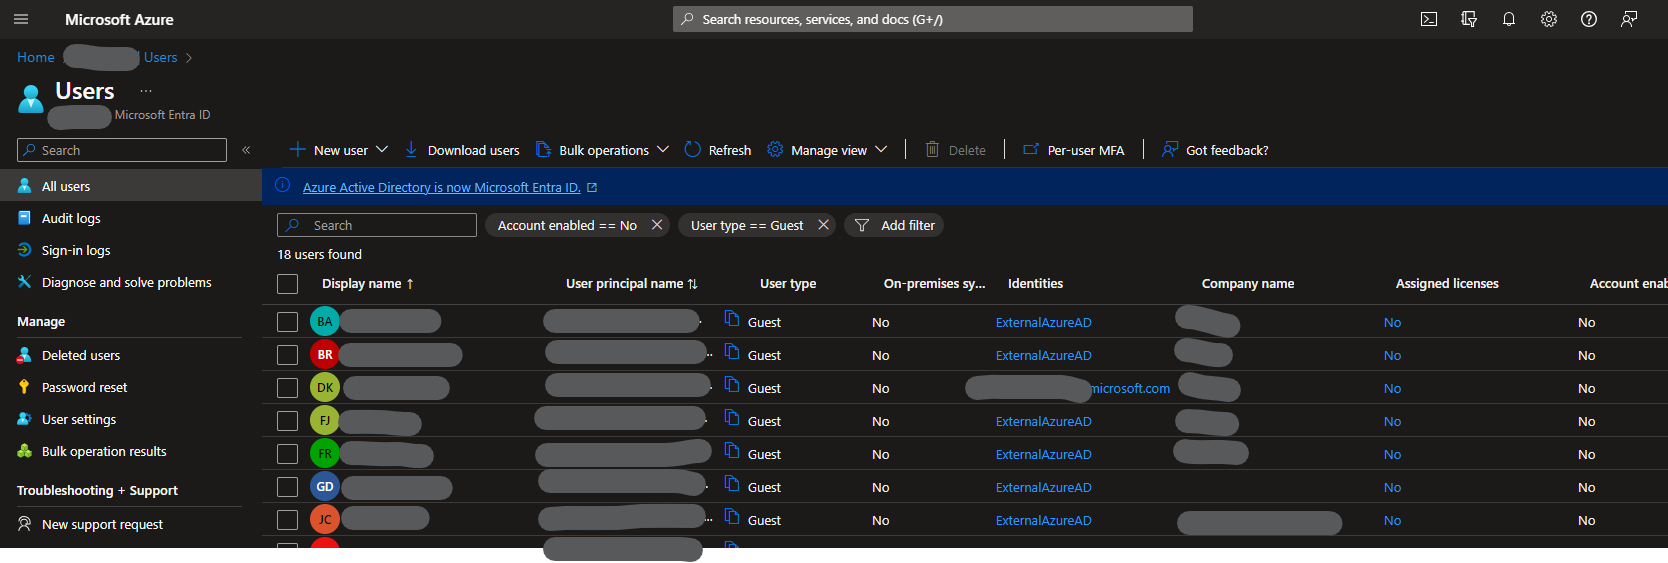Copy user principal name in DK row
The image size is (1668, 563).
[x=732, y=385]
